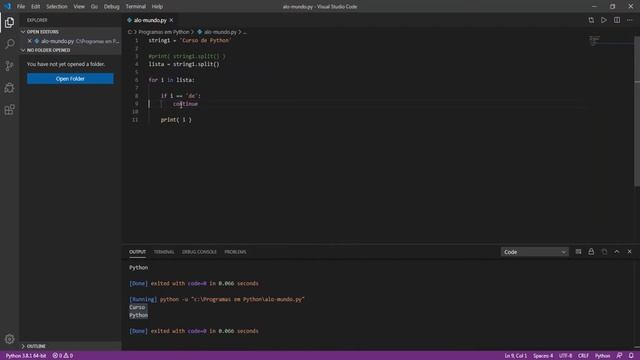The height and width of the screenshot is (360, 640).
Task: Change the UTF-8 encoding setting
Action: (565, 356)
